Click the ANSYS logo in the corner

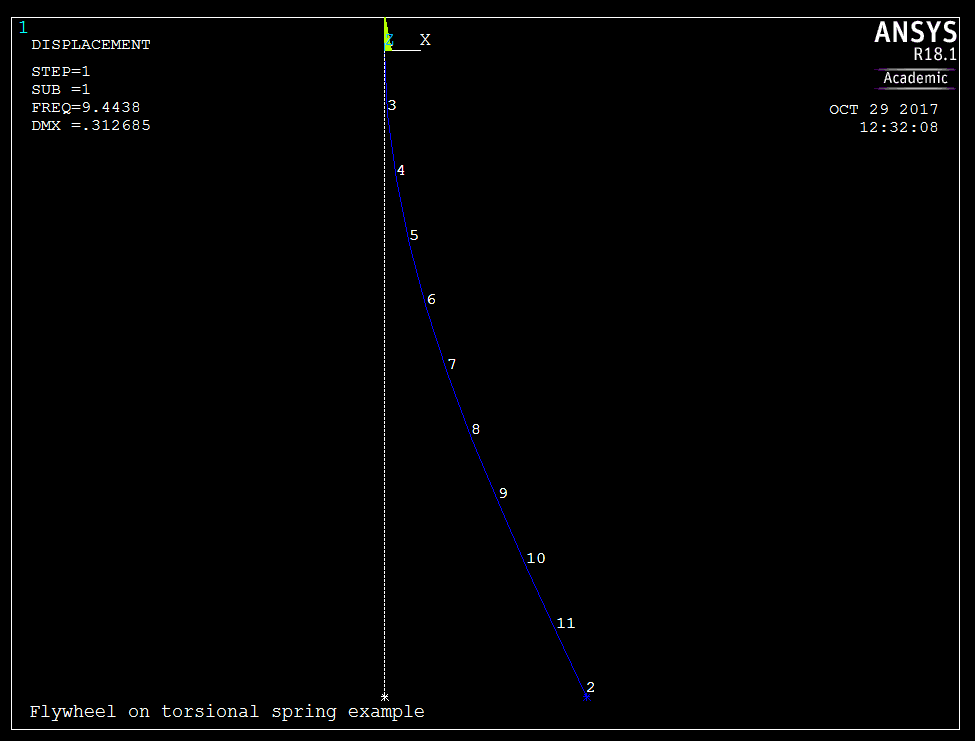coord(915,33)
